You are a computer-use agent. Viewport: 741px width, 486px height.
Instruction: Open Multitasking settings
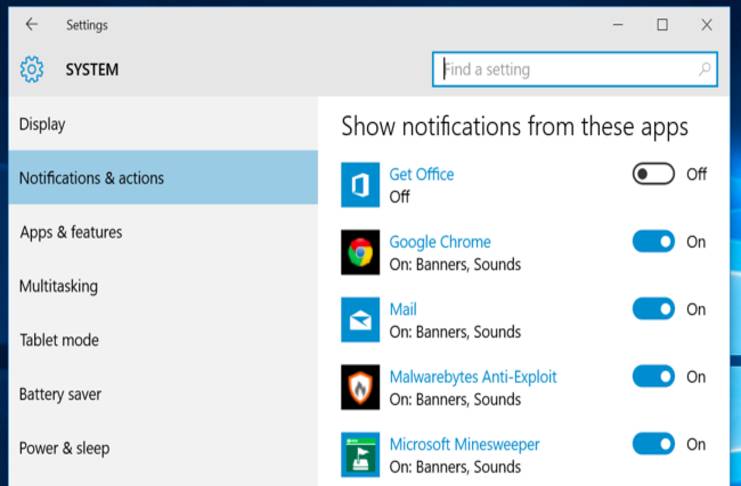(59, 286)
